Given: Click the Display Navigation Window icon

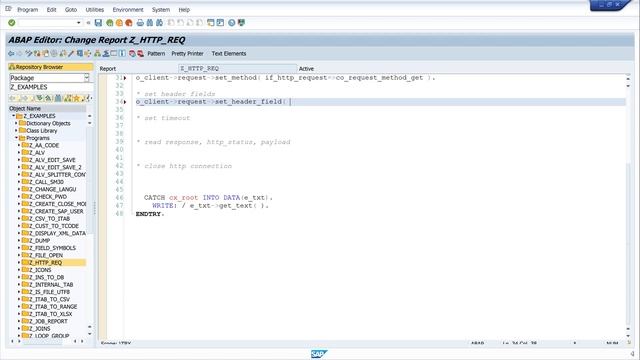Looking at the screenshot, I should 106,53.
